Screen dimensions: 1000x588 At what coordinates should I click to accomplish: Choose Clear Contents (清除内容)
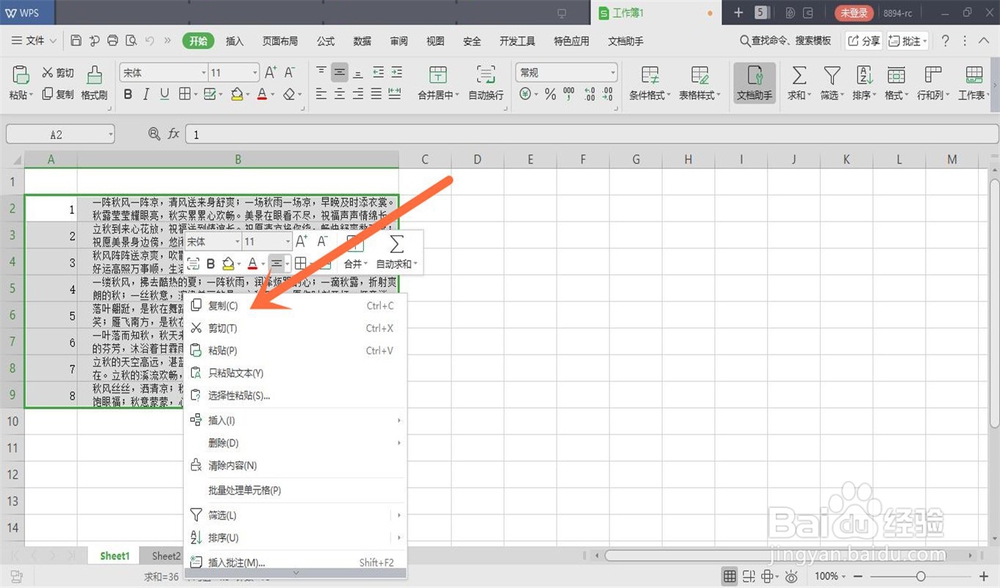[295, 465]
